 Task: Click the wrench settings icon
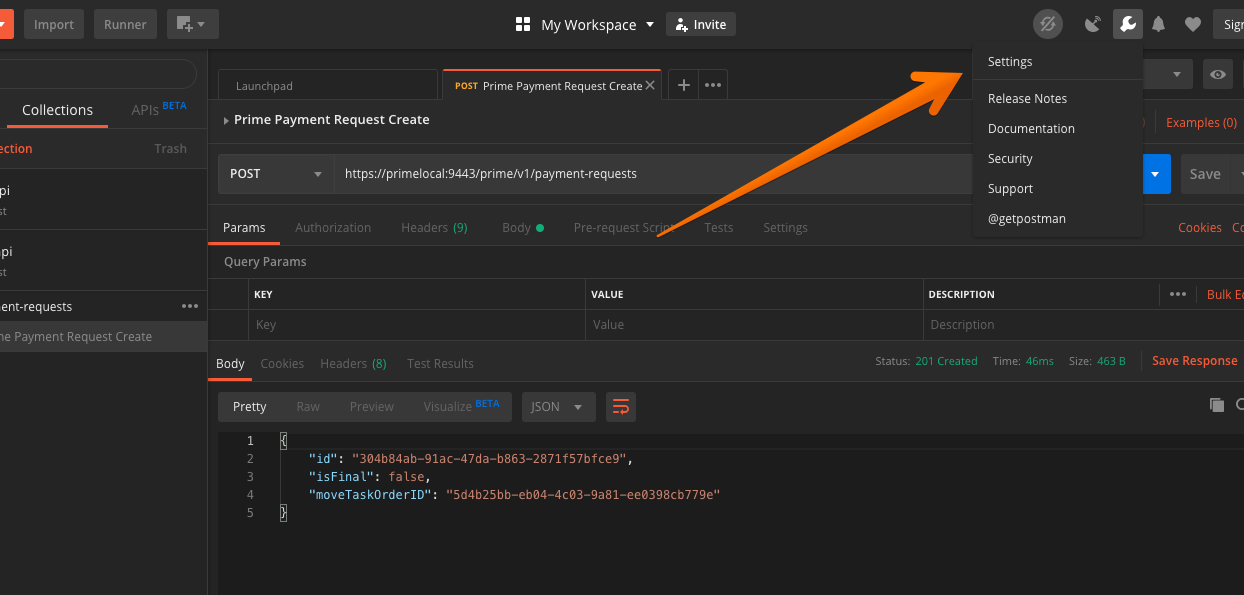pyautogui.click(x=1127, y=24)
